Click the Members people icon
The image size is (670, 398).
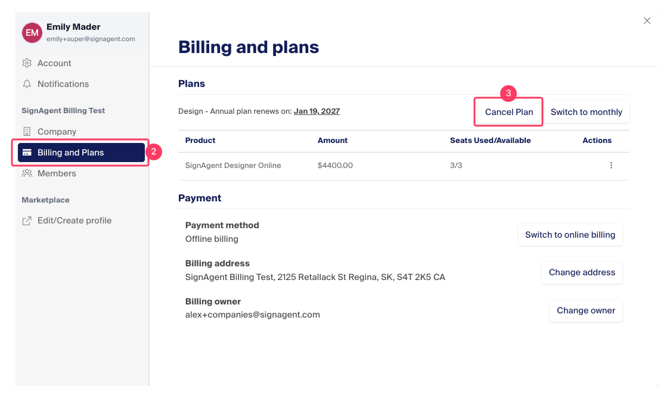(x=26, y=173)
